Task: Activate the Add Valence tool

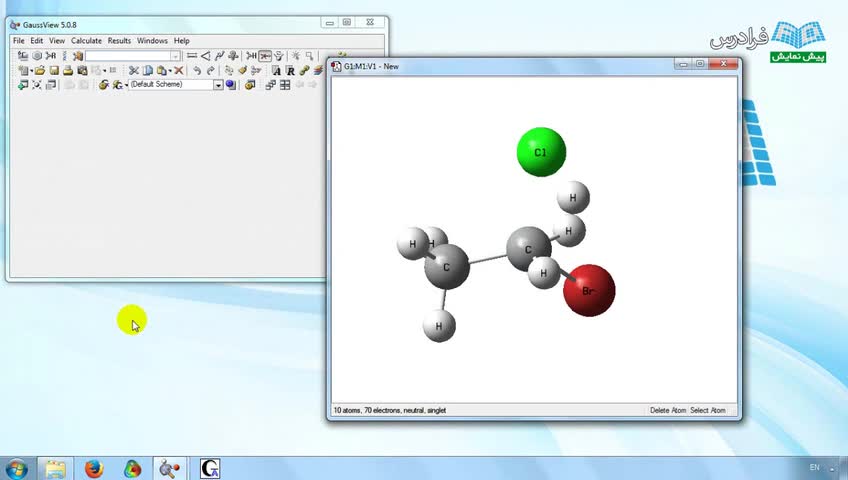Action: (x=251, y=56)
